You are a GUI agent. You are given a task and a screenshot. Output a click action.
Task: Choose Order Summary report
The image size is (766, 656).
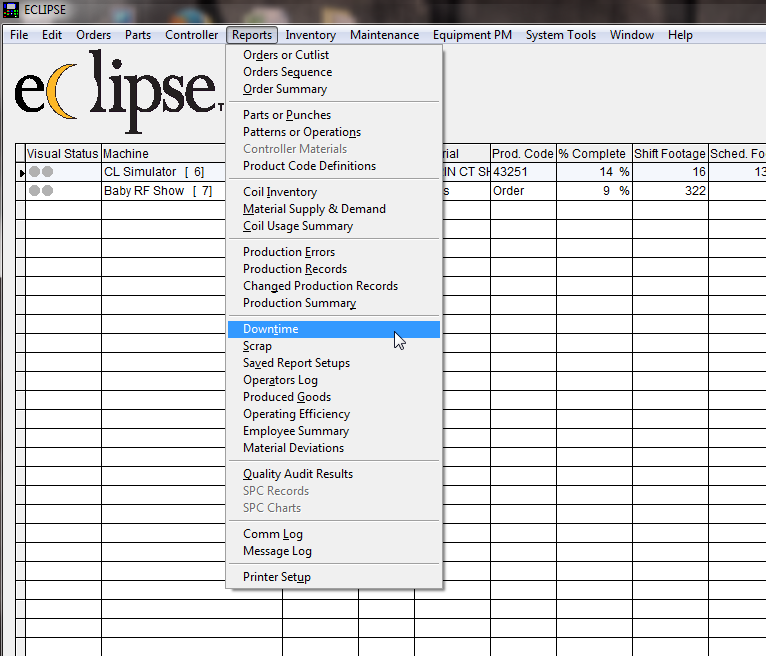334,89
